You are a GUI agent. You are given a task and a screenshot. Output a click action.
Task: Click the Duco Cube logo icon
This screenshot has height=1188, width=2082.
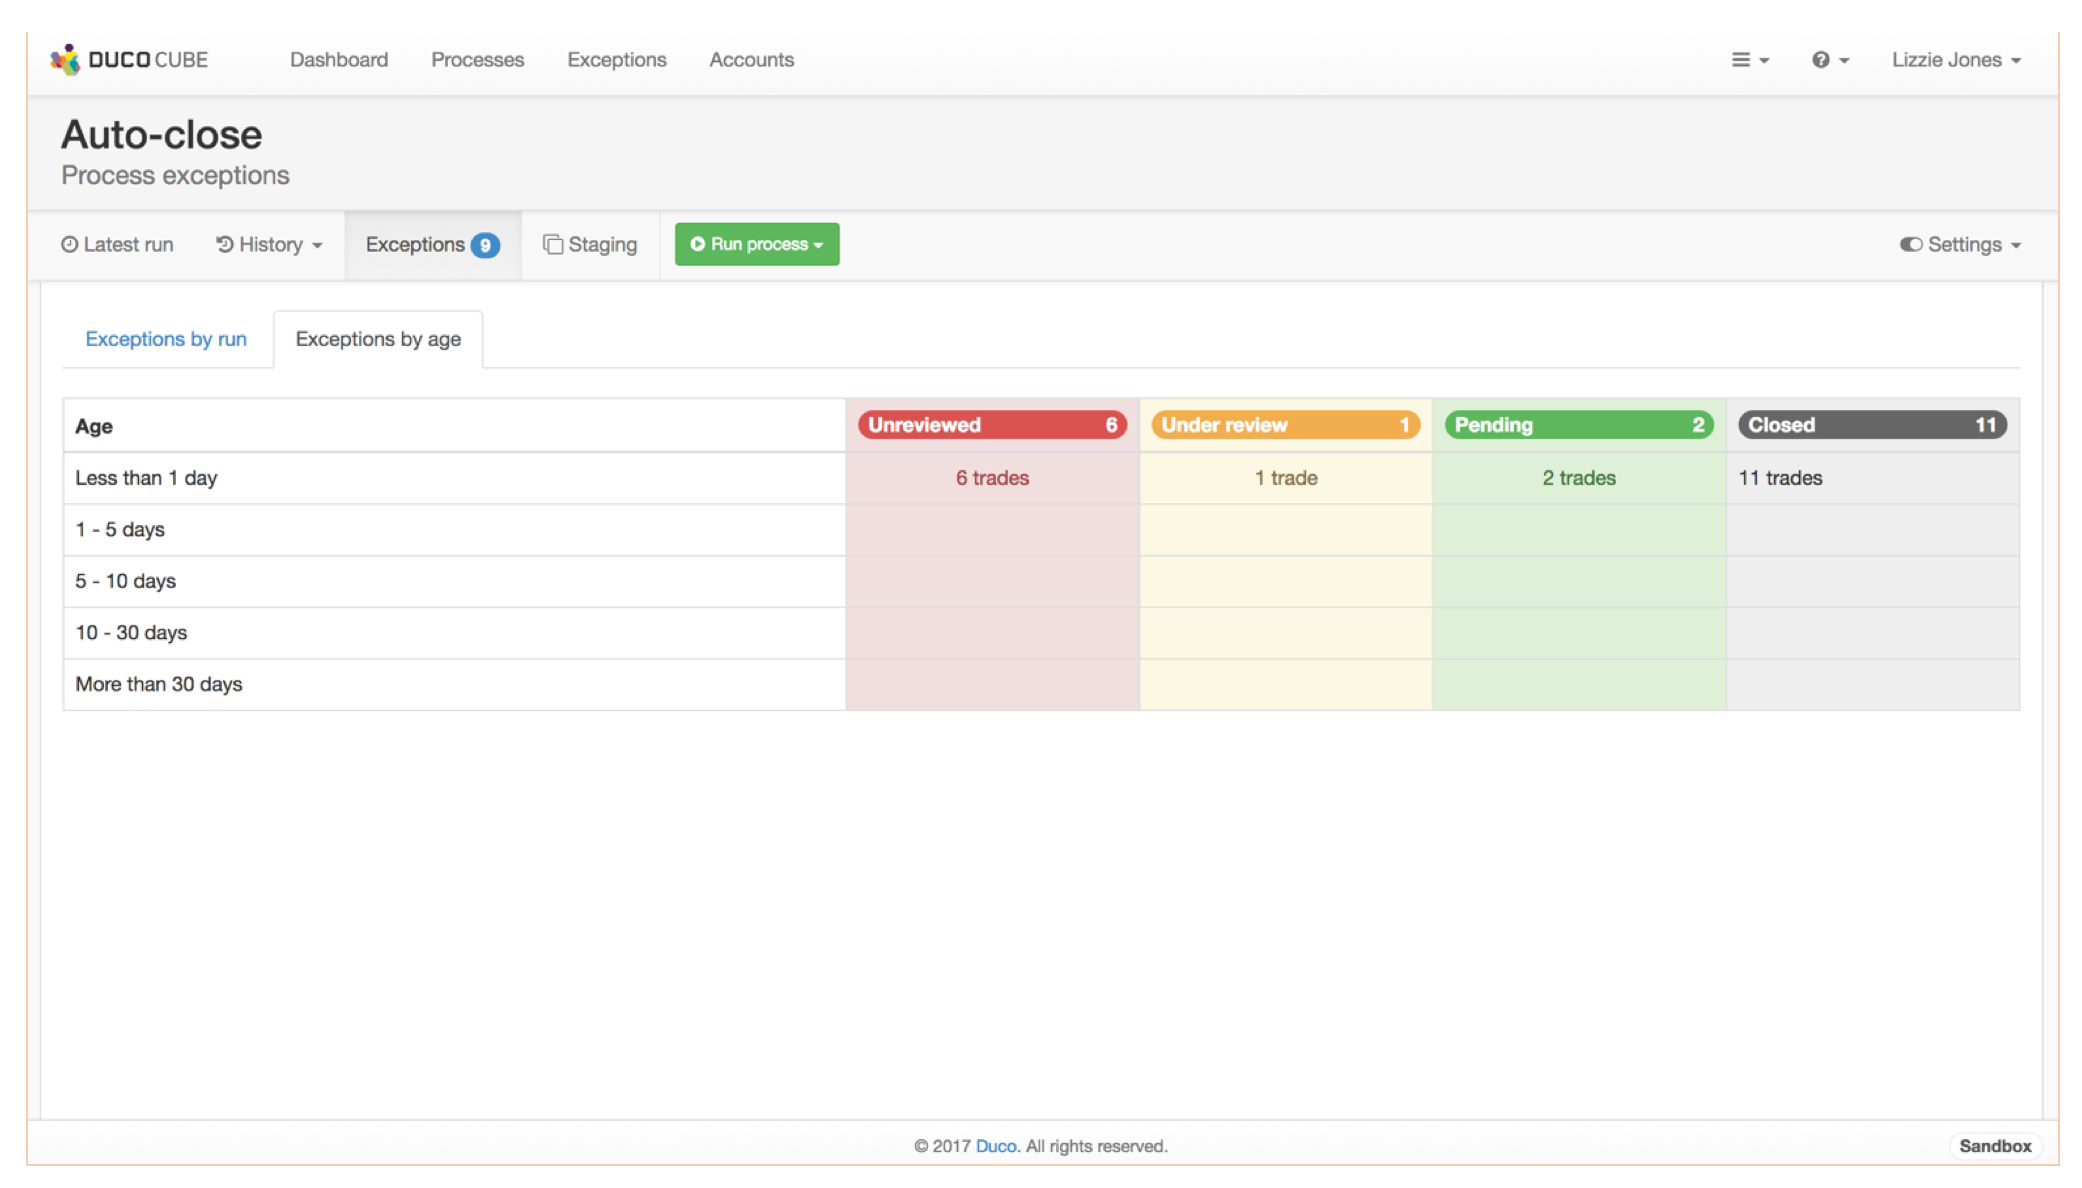(66, 59)
